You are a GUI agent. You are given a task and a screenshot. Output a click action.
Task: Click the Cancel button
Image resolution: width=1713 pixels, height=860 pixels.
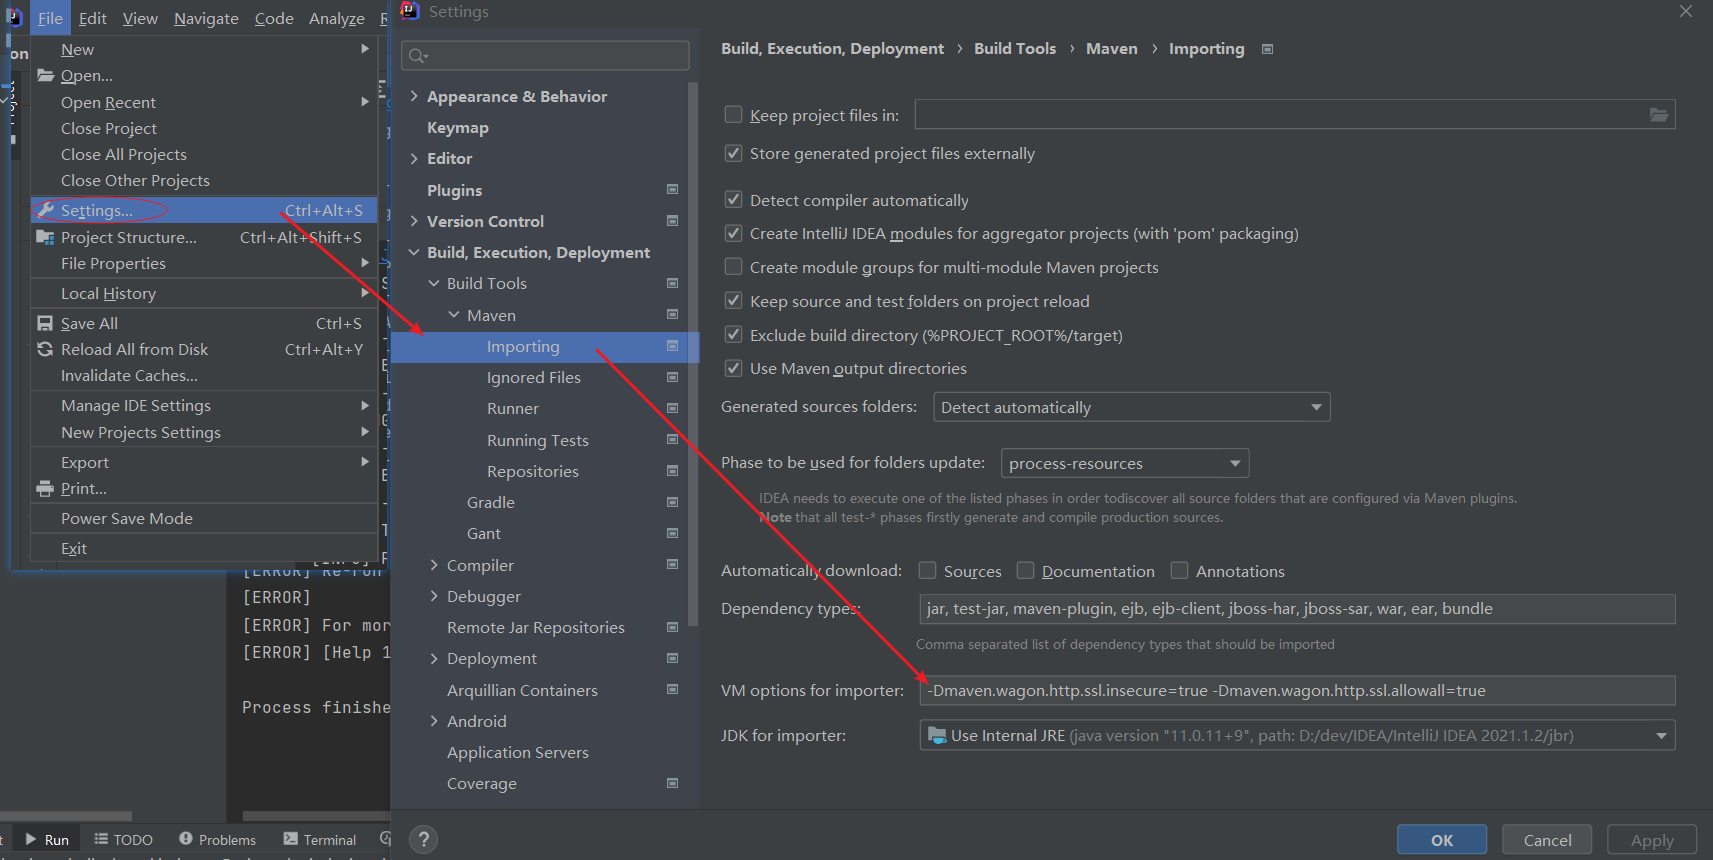(1547, 840)
